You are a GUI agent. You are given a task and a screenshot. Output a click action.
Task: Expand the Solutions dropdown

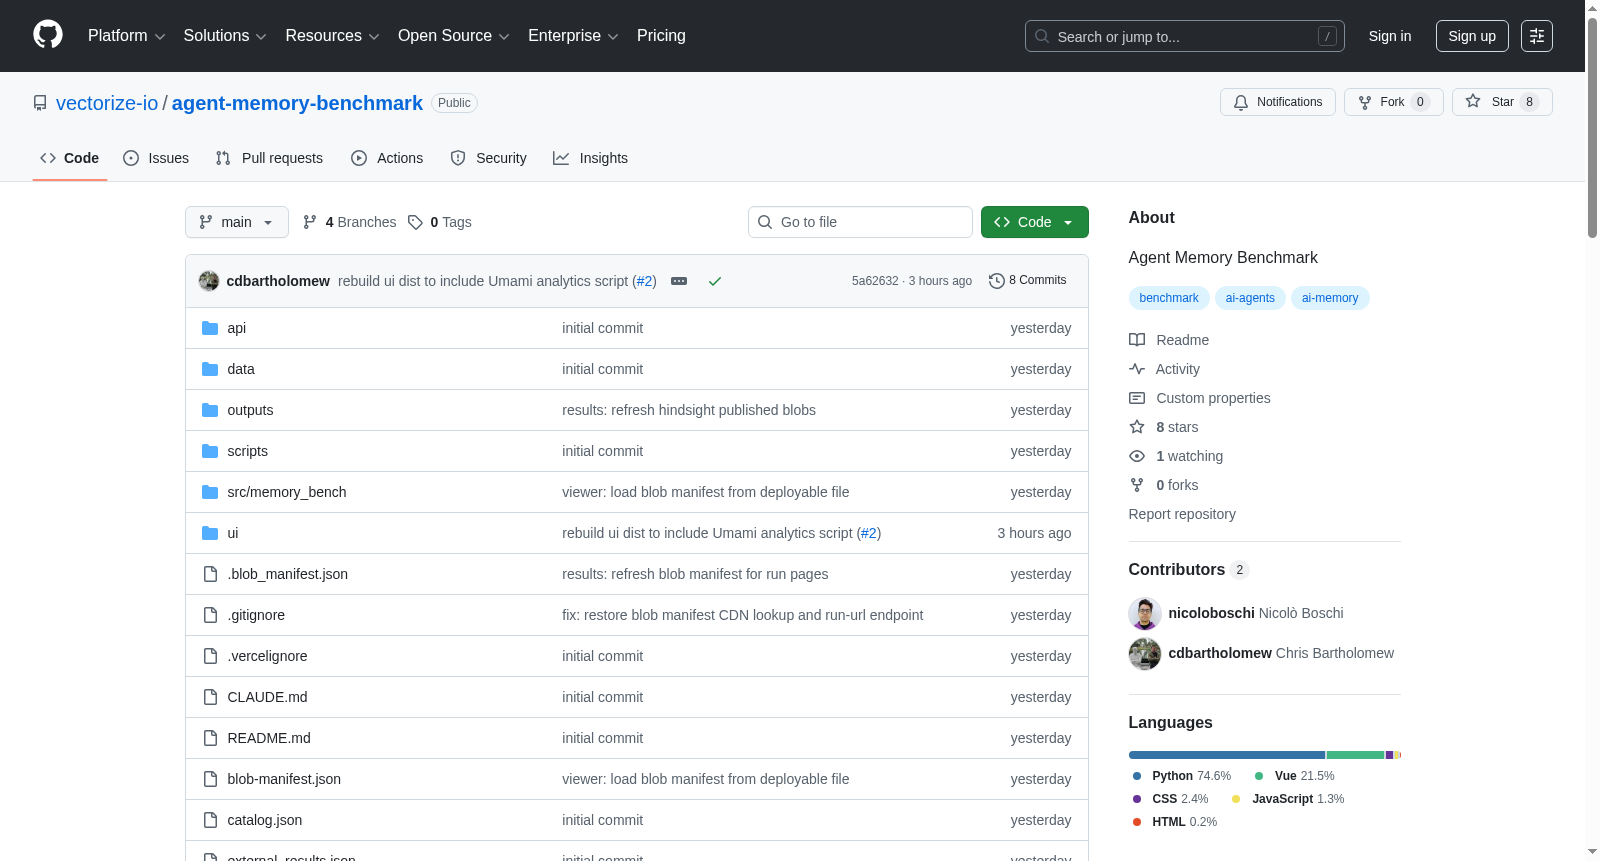(x=225, y=36)
